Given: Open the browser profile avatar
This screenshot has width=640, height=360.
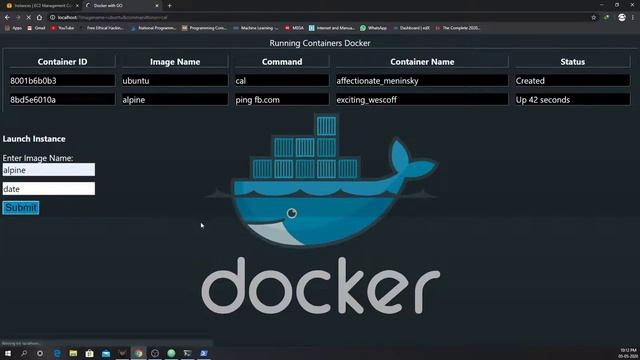Looking at the screenshot, I should 622,18.
